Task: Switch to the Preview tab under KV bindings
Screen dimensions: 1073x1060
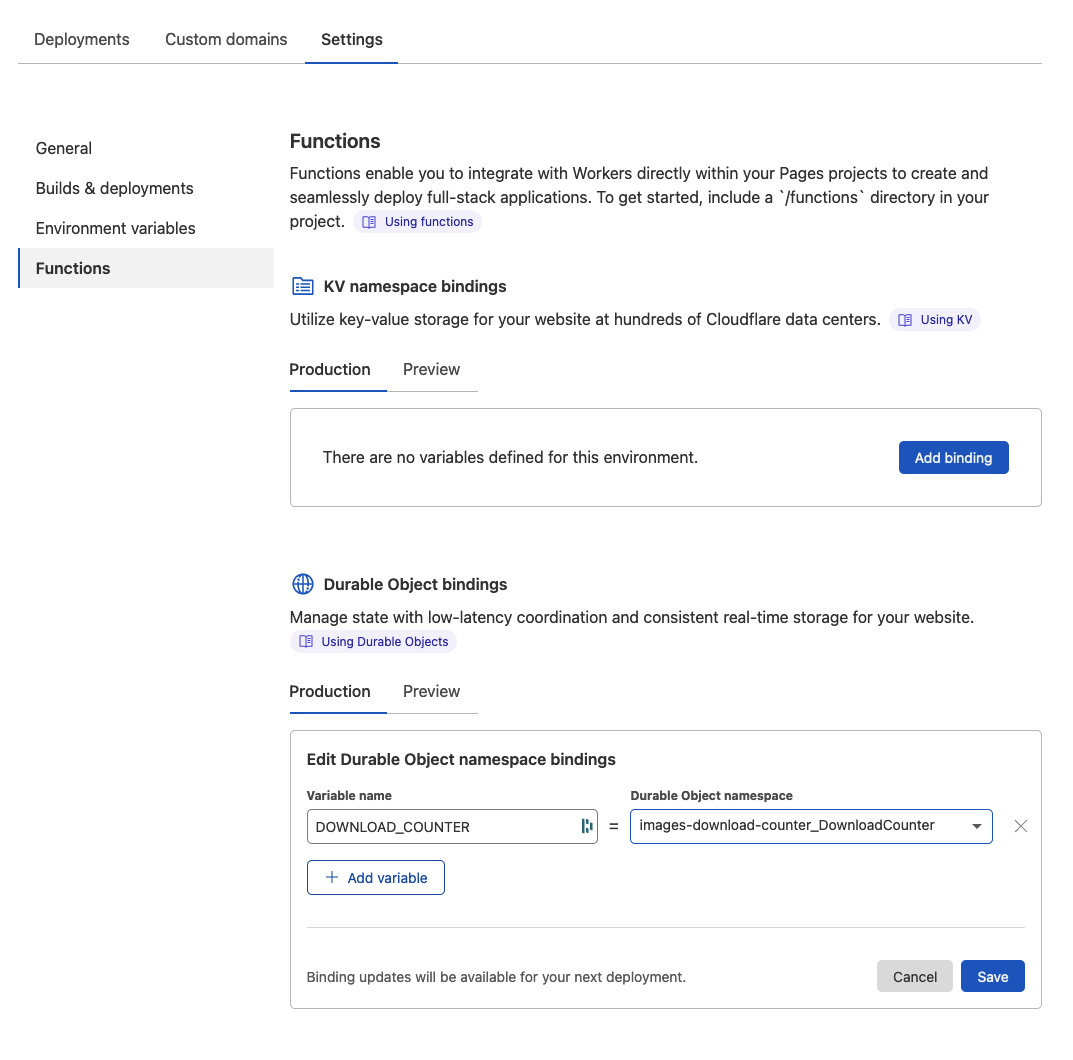Action: (x=431, y=369)
